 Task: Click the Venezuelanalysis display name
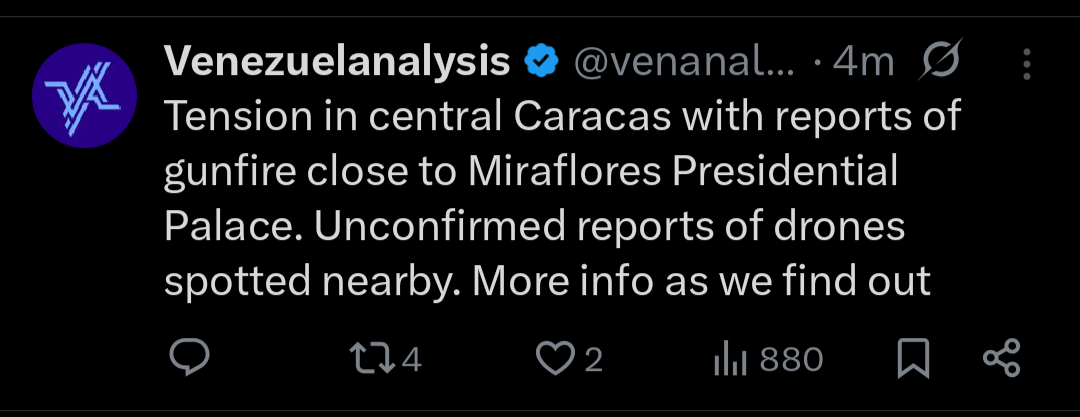[337, 63]
